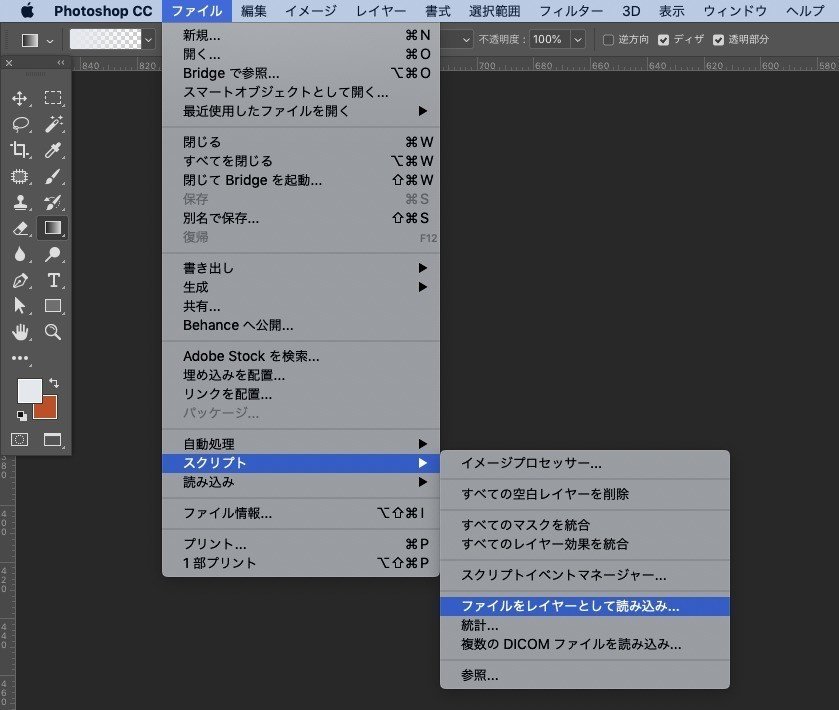Open the レイヤー menu

(x=381, y=11)
